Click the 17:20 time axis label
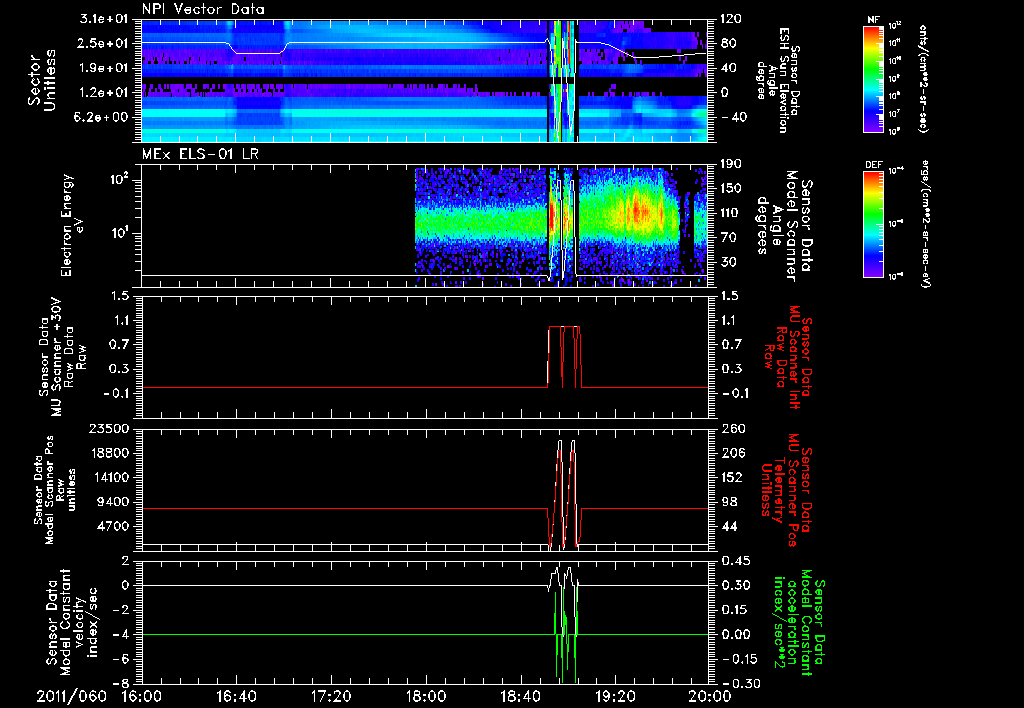1024x708 pixels. click(331, 696)
